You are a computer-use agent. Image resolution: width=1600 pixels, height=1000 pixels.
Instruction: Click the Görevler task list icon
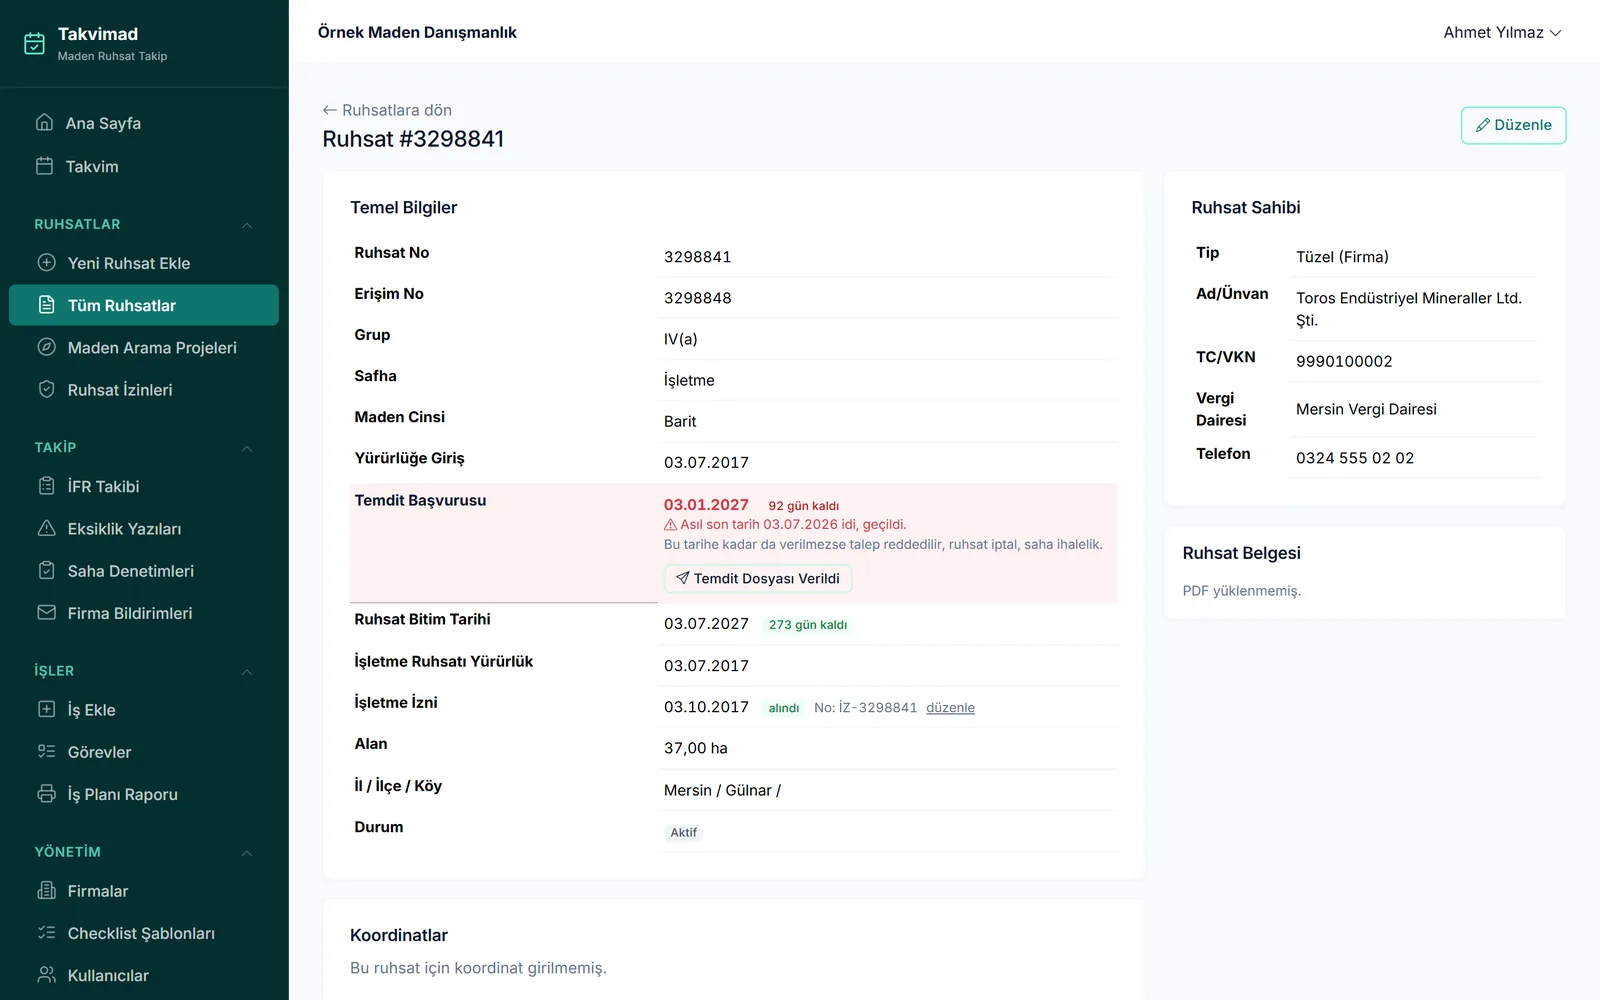tap(46, 751)
